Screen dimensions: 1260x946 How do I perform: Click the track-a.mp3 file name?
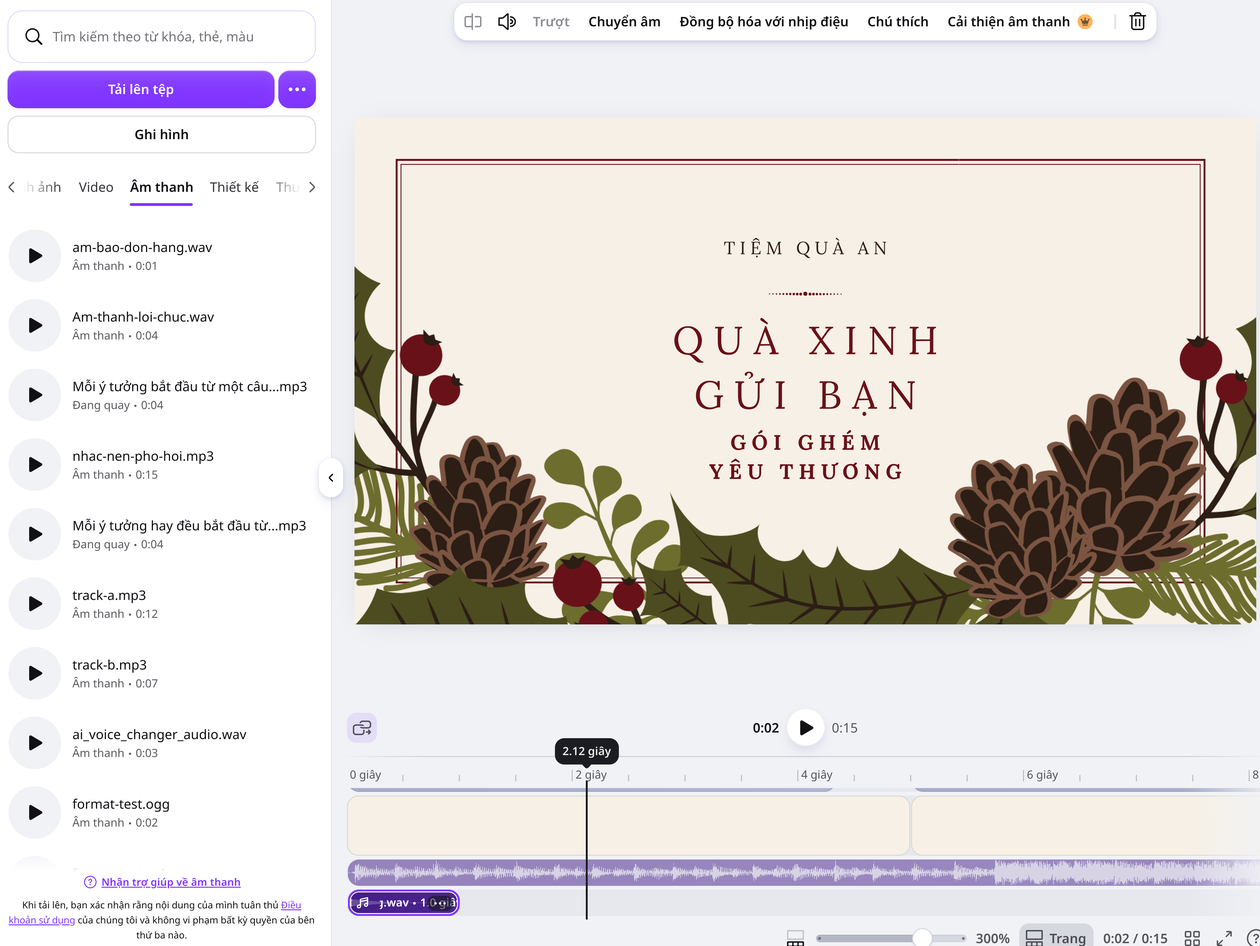(109, 595)
